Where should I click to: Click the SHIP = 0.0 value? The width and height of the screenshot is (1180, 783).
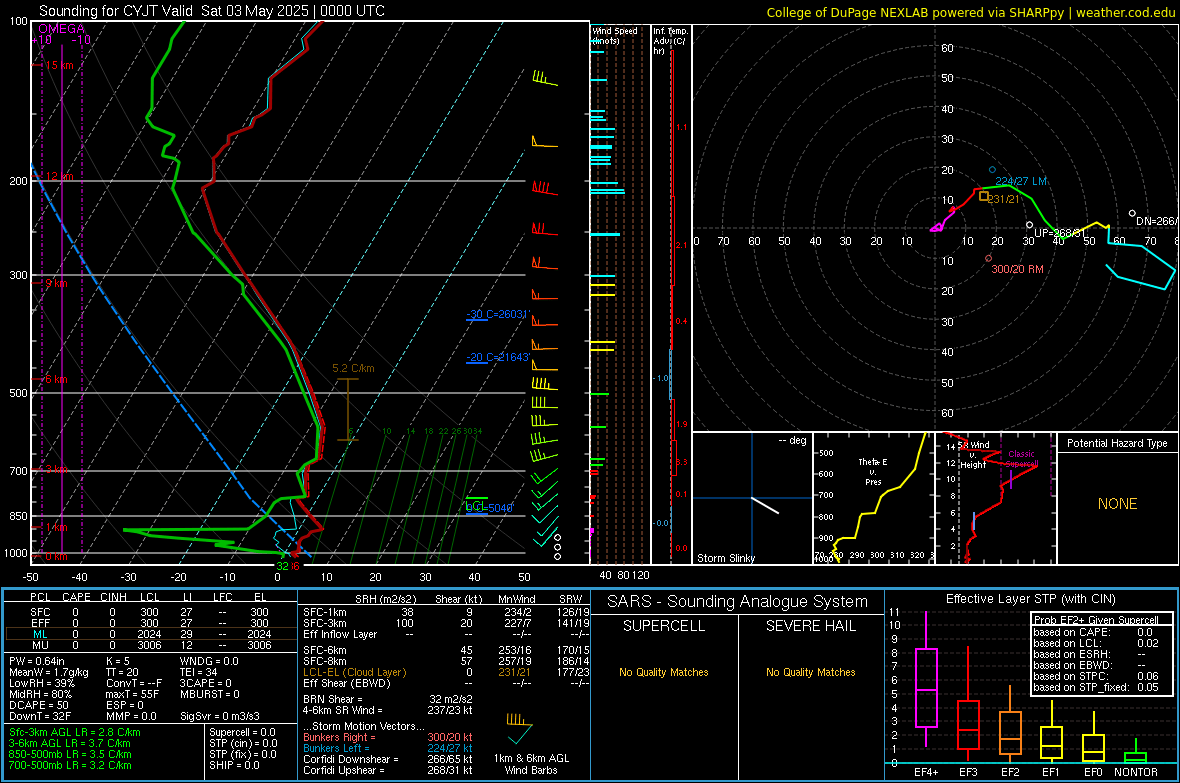click(234, 765)
